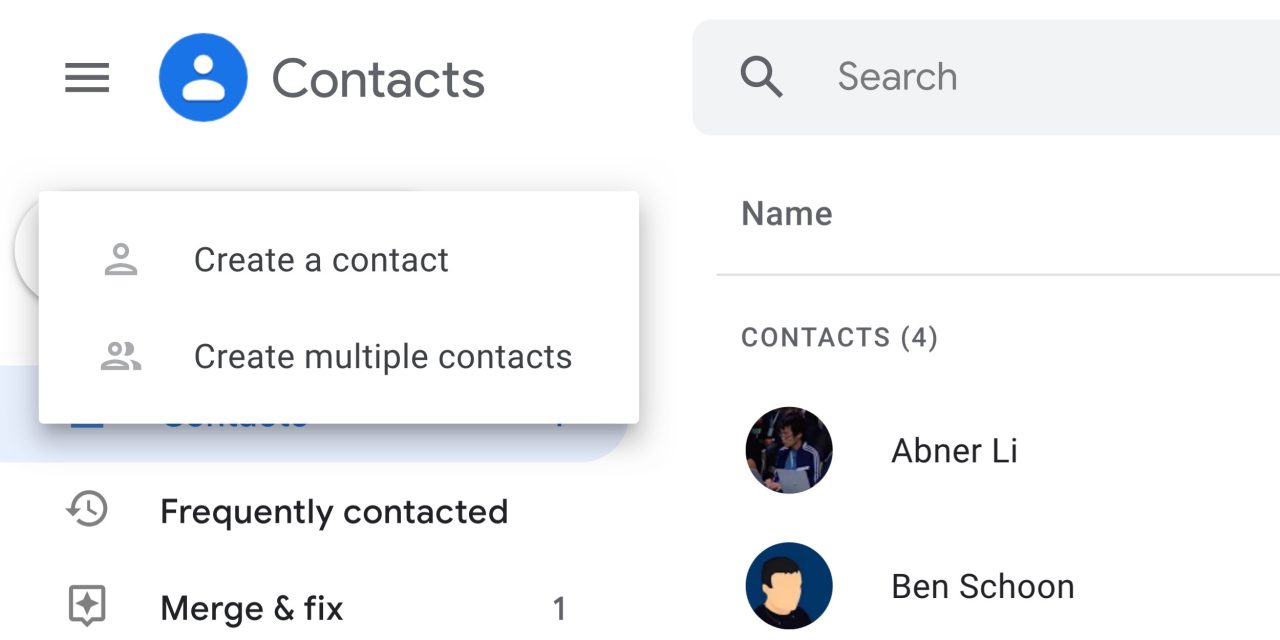Image resolution: width=1280 pixels, height=640 pixels.
Task: Open Ben Schoon's avatar thumbnail
Action: [789, 586]
